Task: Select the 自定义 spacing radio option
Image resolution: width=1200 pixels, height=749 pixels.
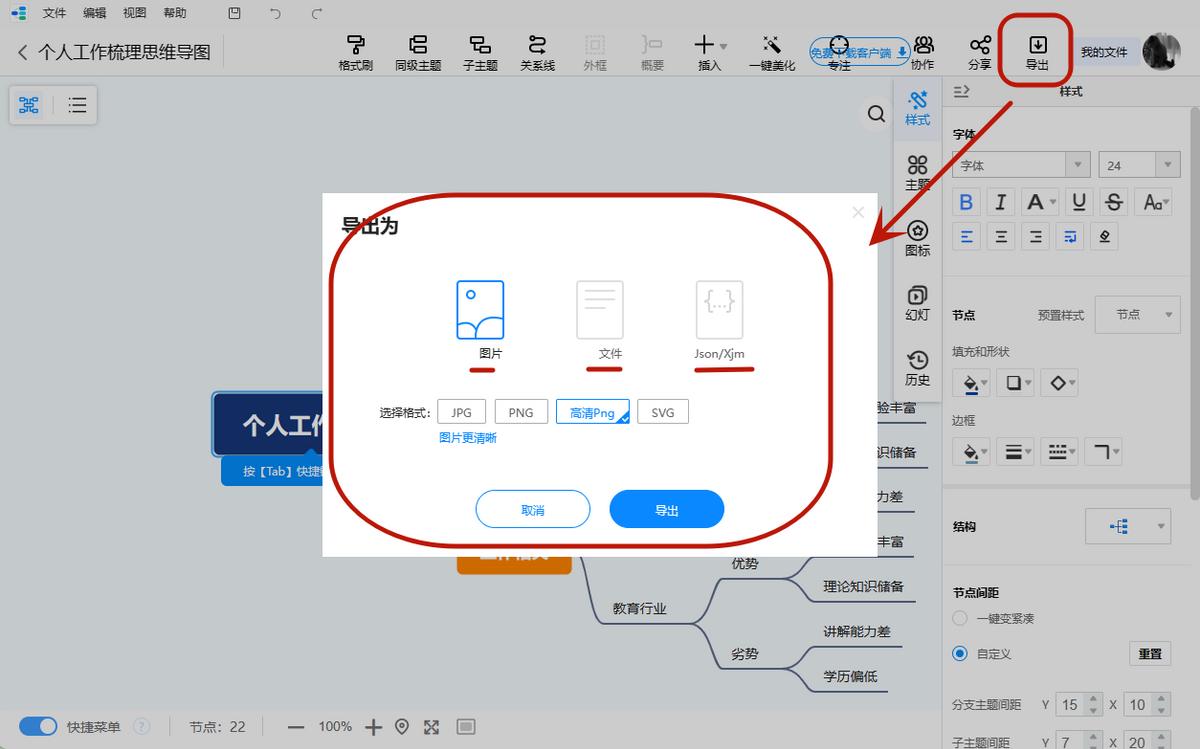Action: point(959,654)
